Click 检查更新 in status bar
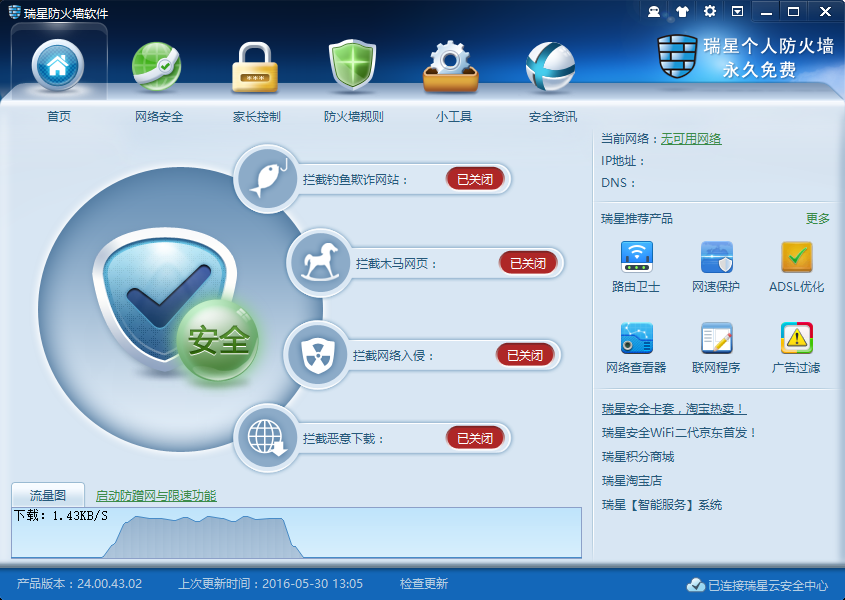845x600 pixels. (424, 584)
